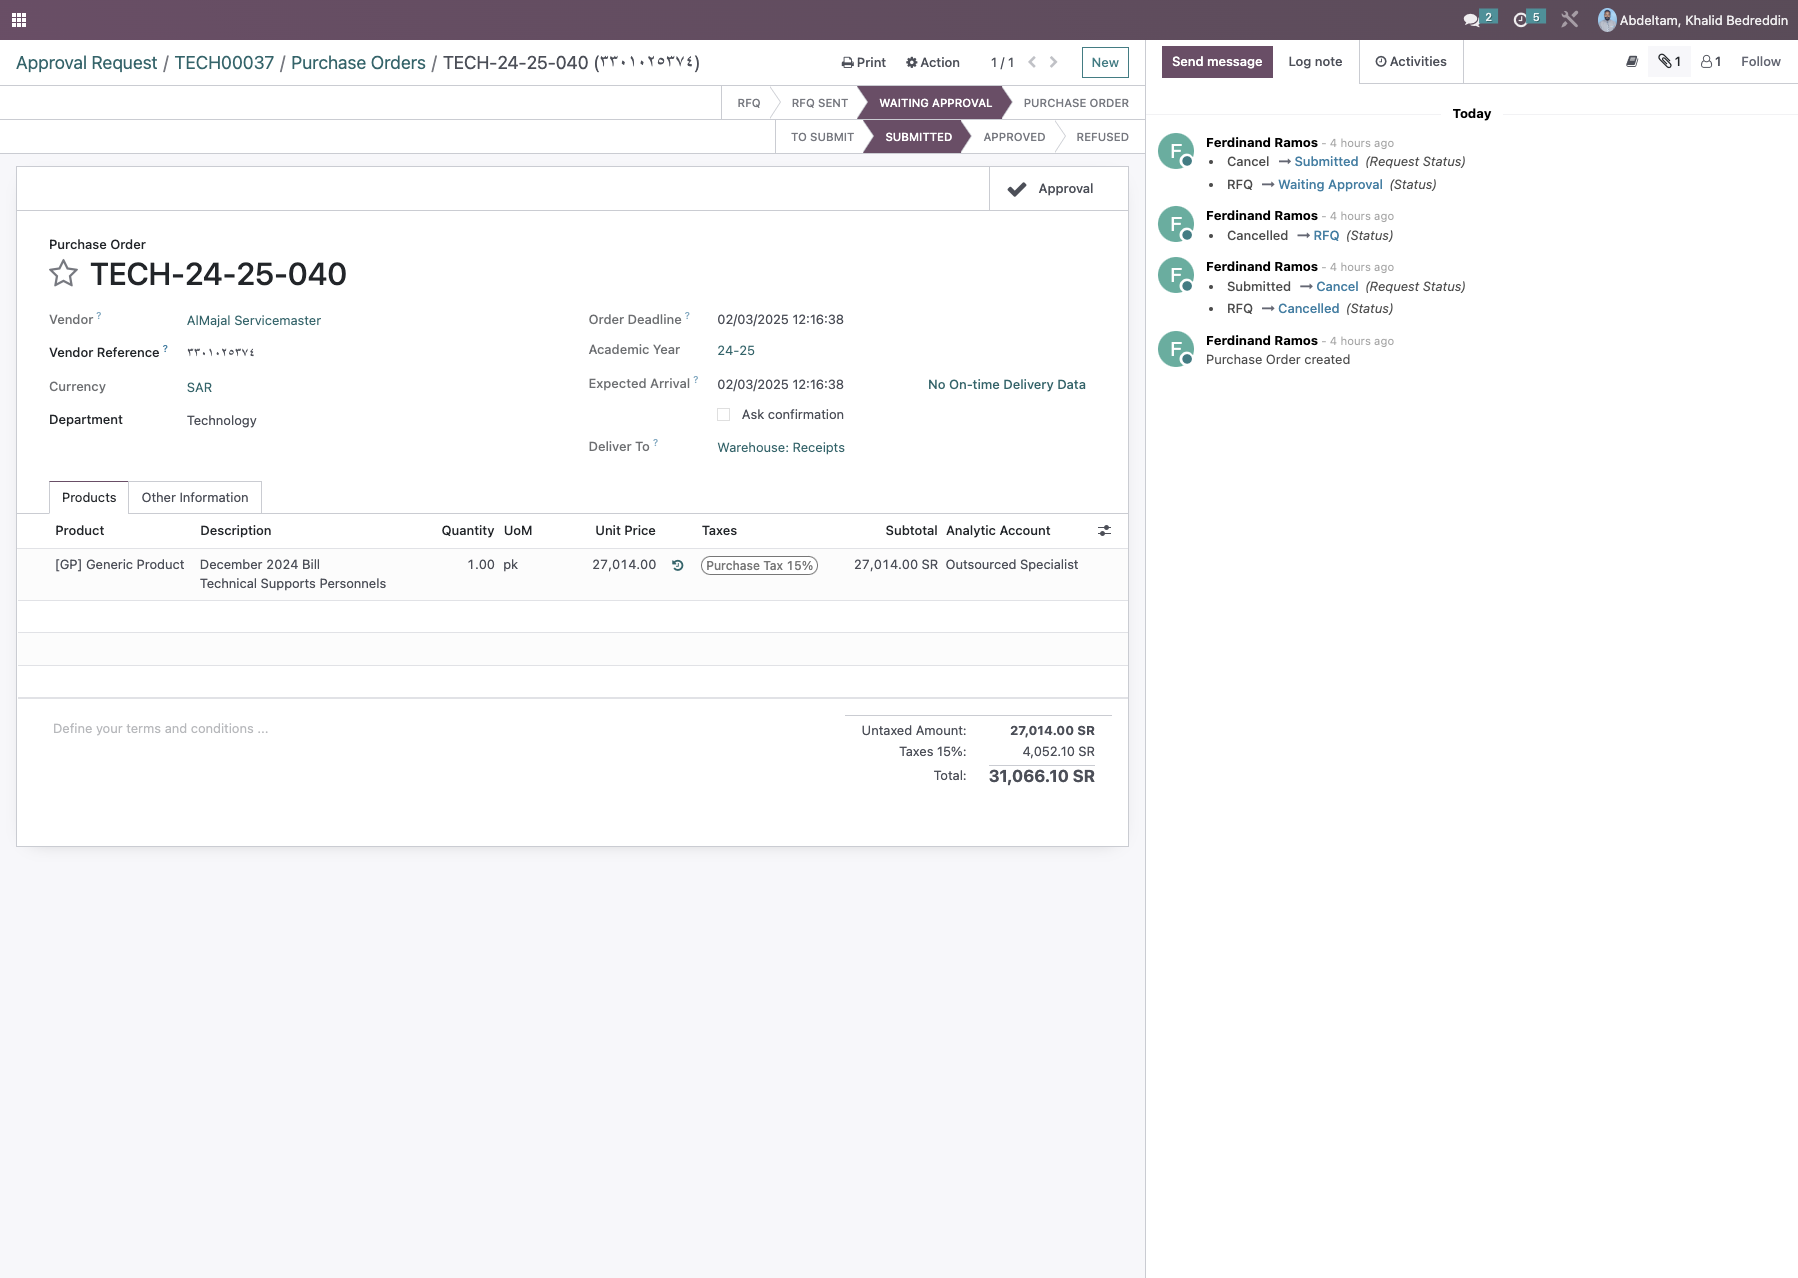The height and width of the screenshot is (1278, 1798).
Task: Select the Products tab
Action: coord(89,498)
